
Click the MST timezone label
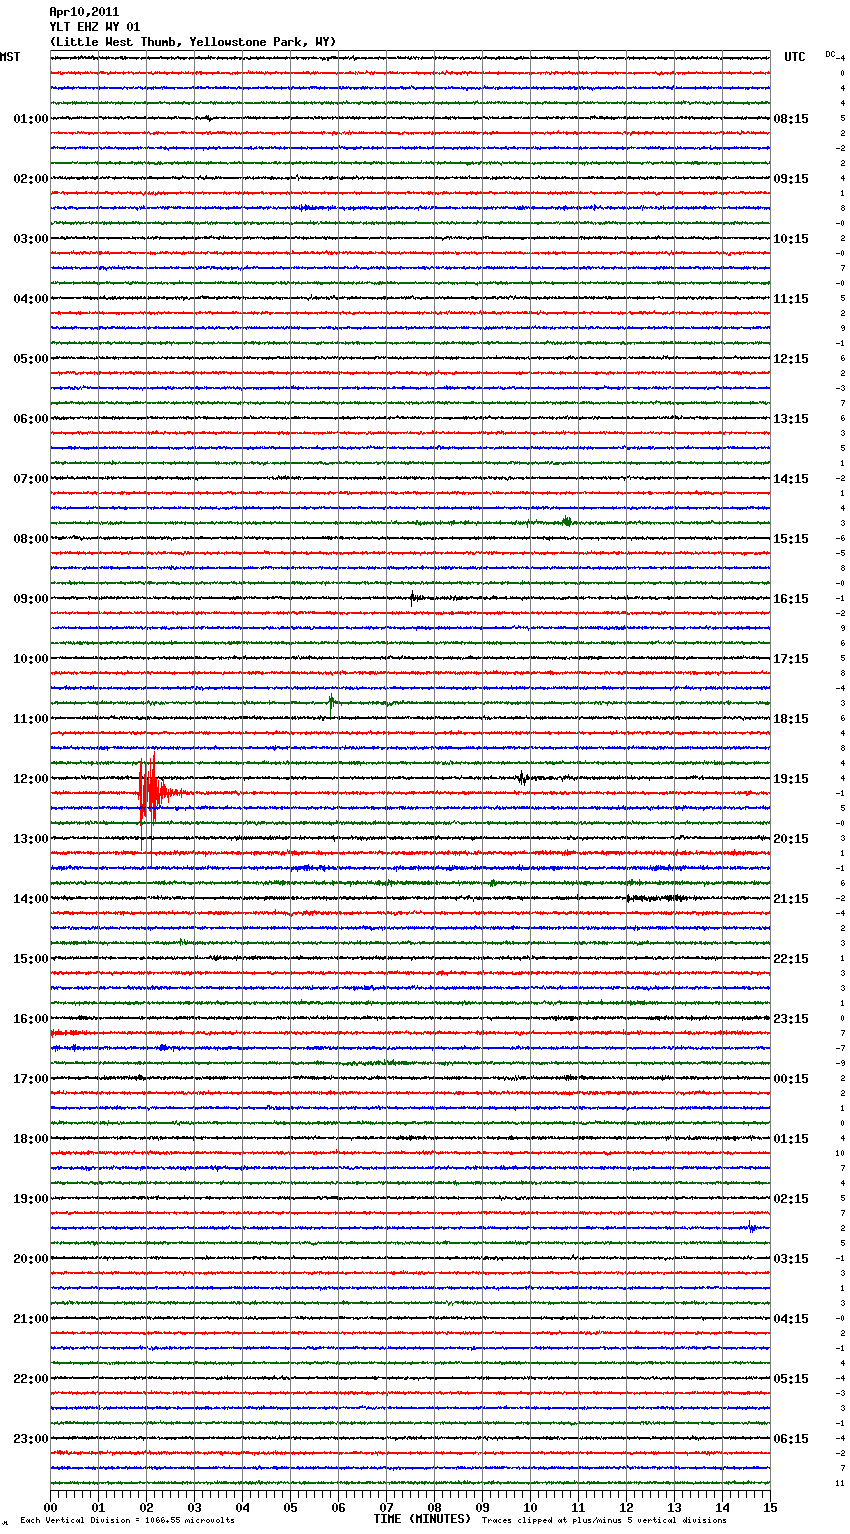coord(10,57)
